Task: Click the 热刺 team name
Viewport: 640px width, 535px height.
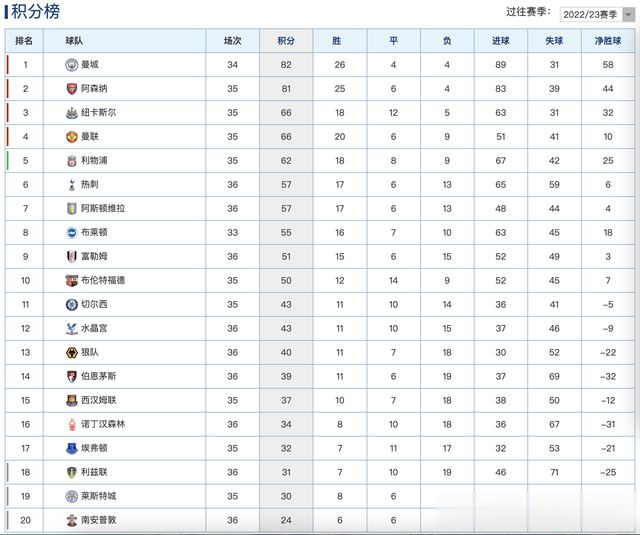Action: (90, 184)
